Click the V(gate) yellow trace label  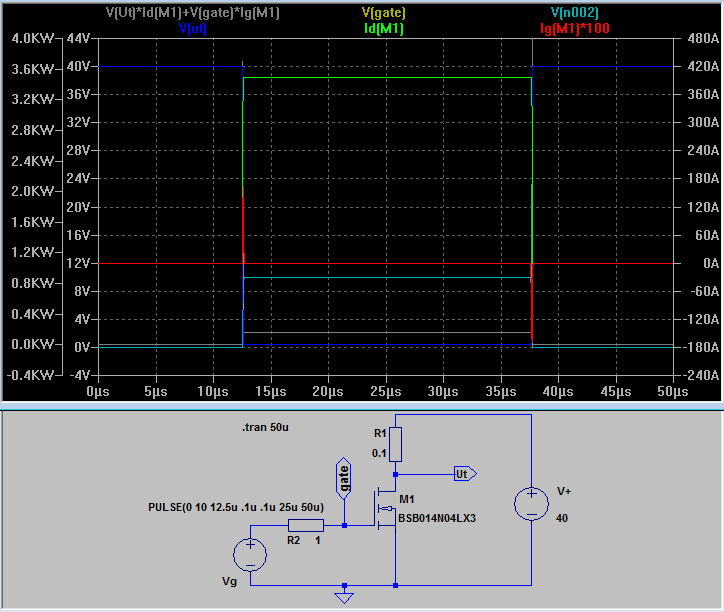[384, 12]
